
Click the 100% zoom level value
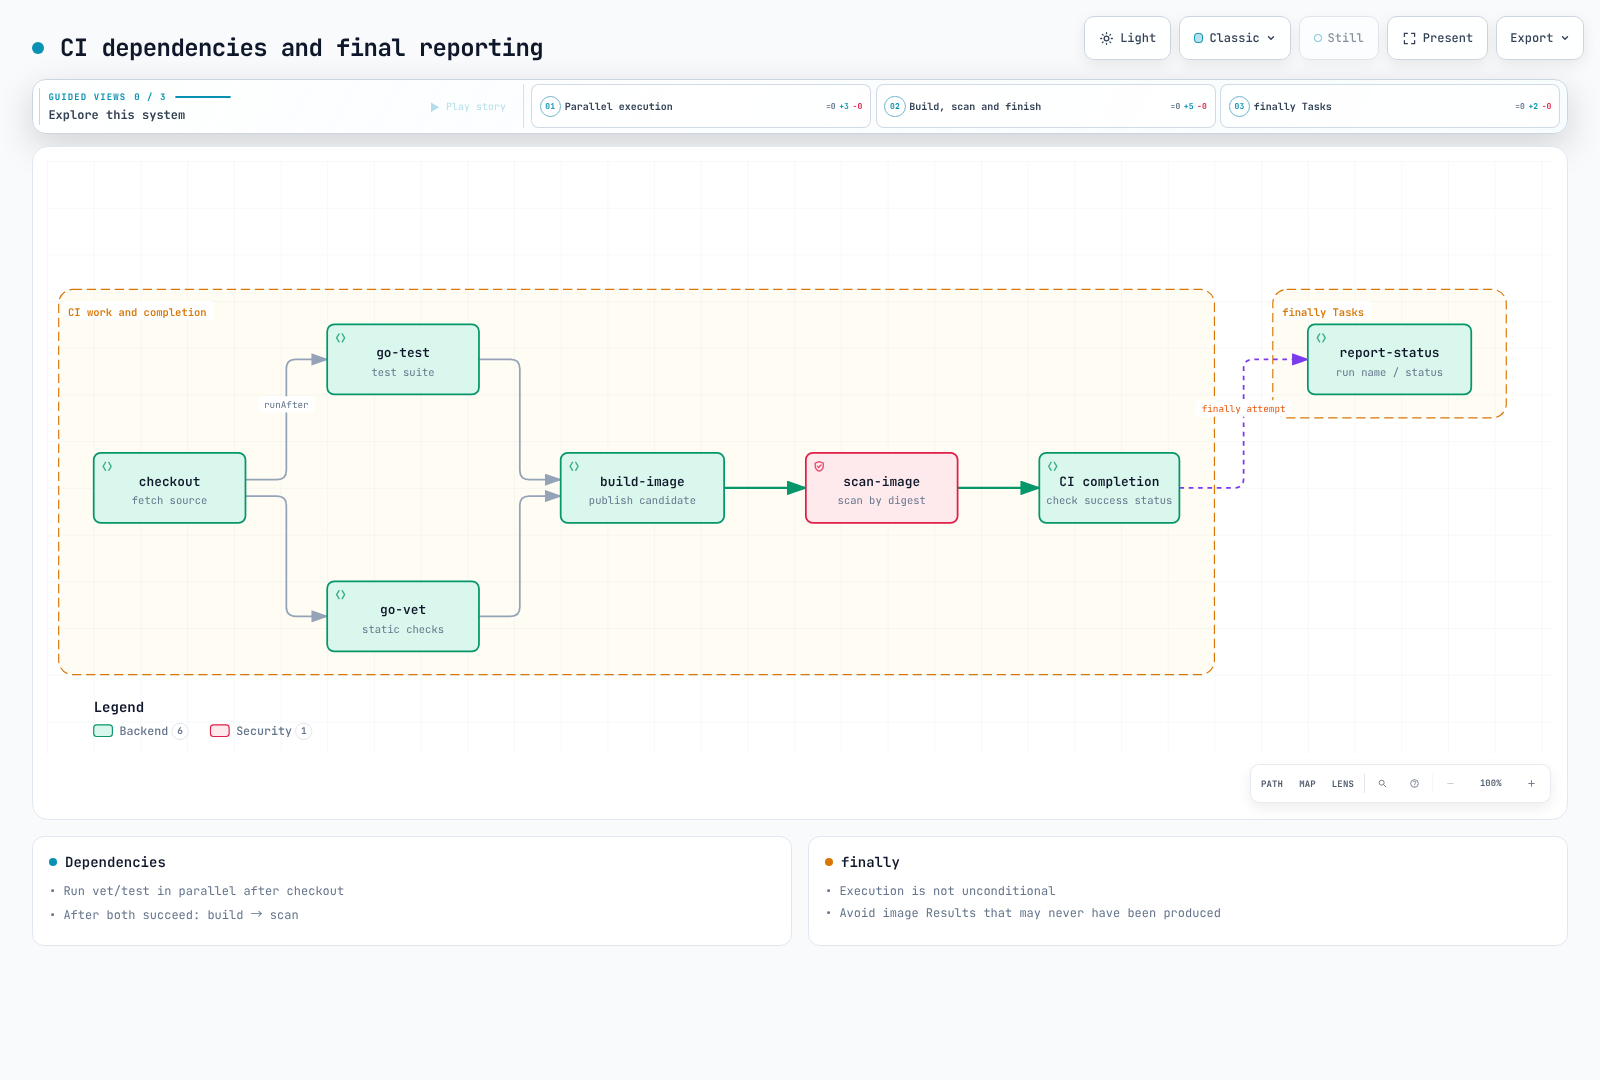1491,784
